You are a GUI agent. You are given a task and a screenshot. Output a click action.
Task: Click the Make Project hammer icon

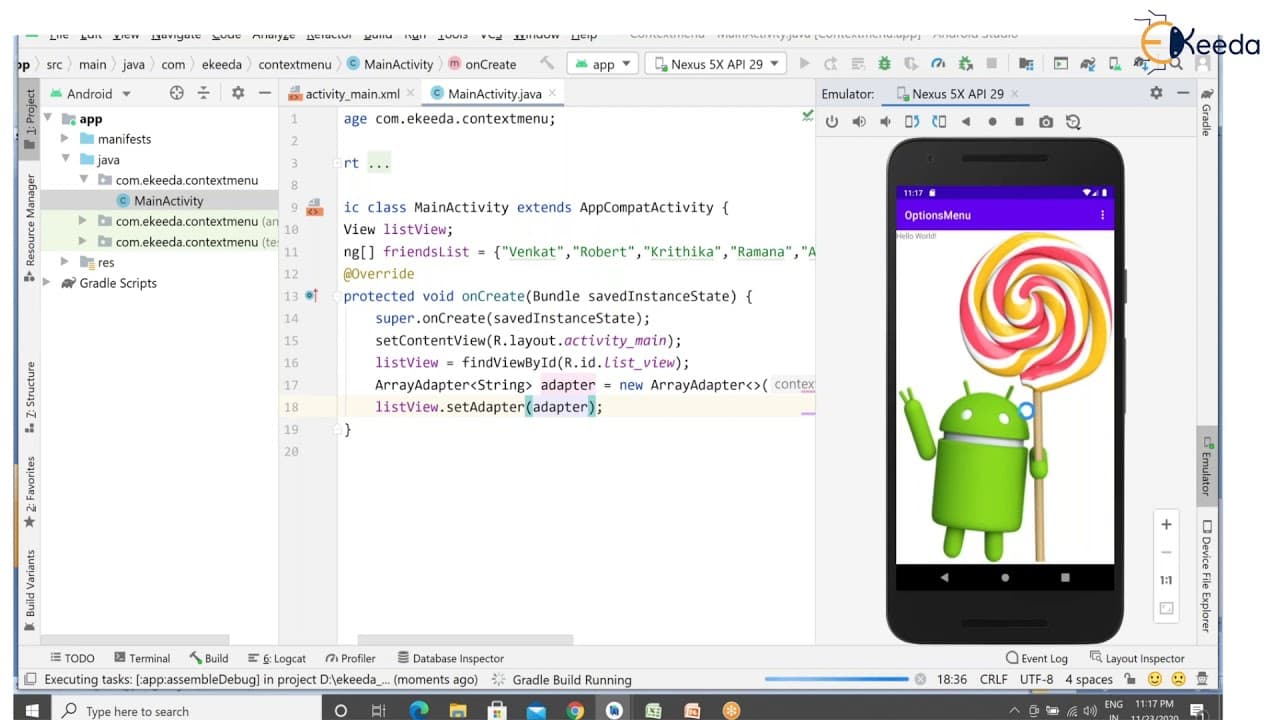coord(547,63)
